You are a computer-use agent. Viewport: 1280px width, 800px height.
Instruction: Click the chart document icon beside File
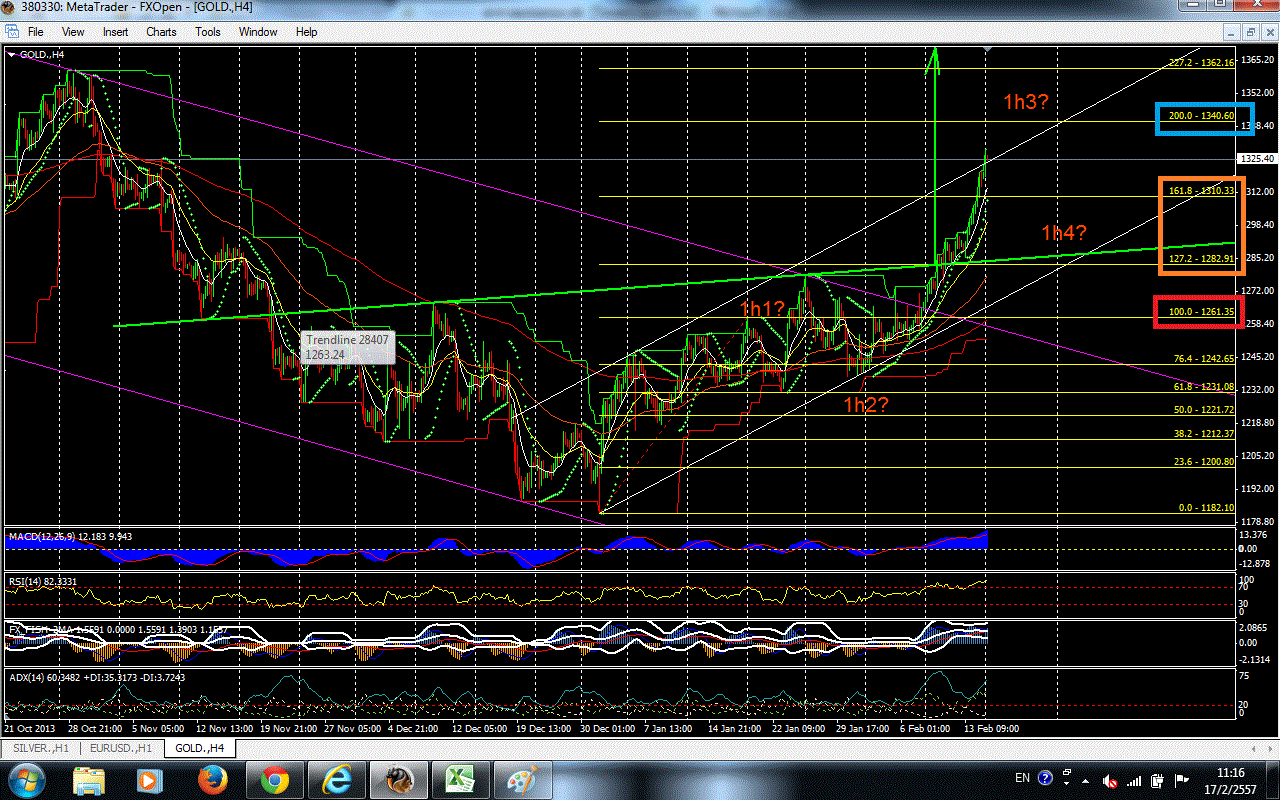10,32
